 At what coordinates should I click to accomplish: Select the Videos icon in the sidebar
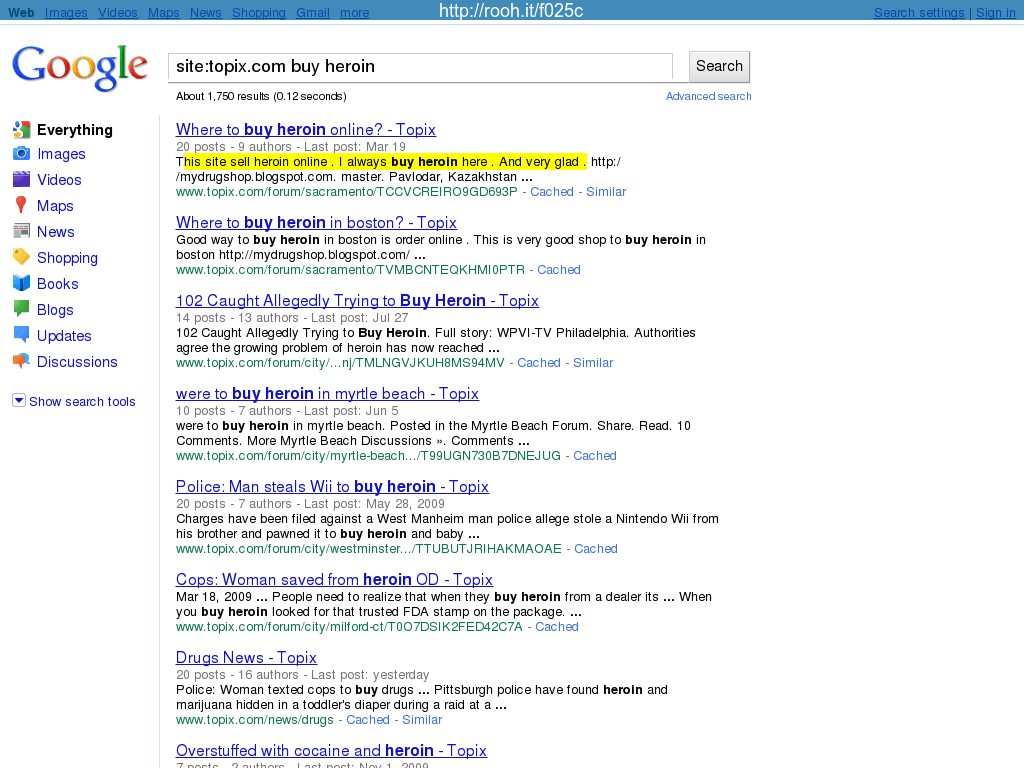coord(21,180)
